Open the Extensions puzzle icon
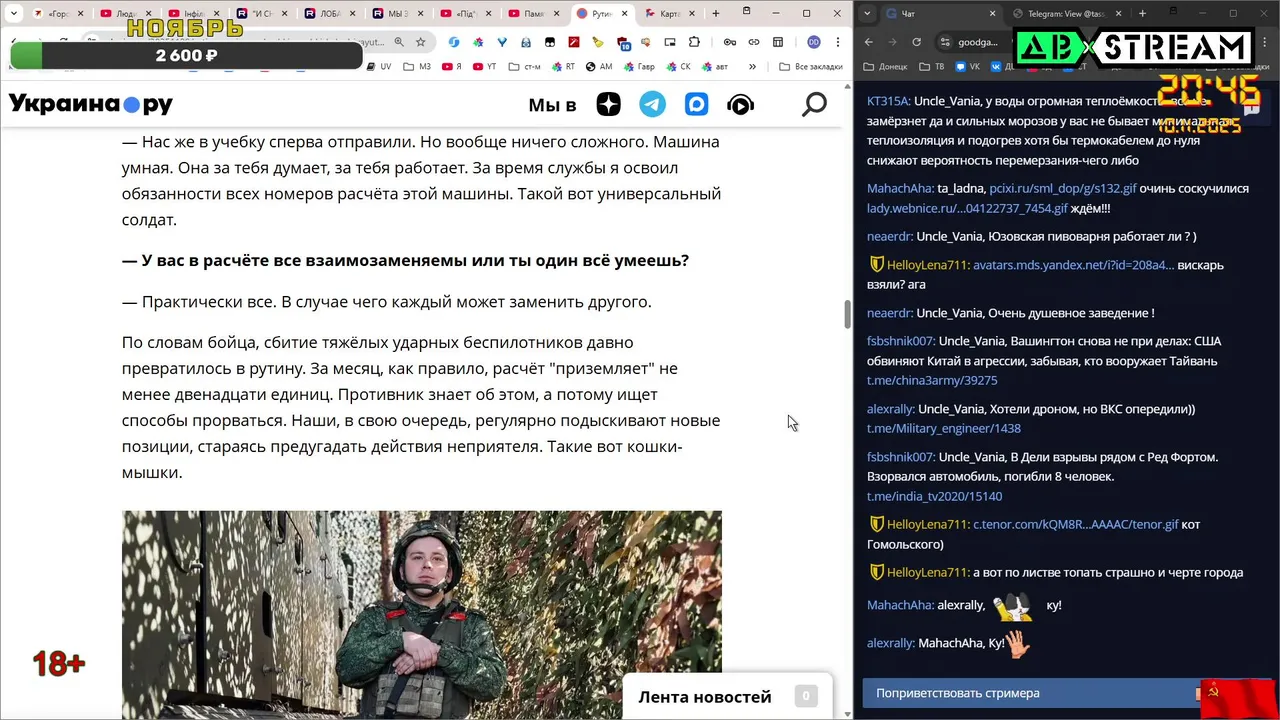Screen dimensions: 1280x720 692,42
